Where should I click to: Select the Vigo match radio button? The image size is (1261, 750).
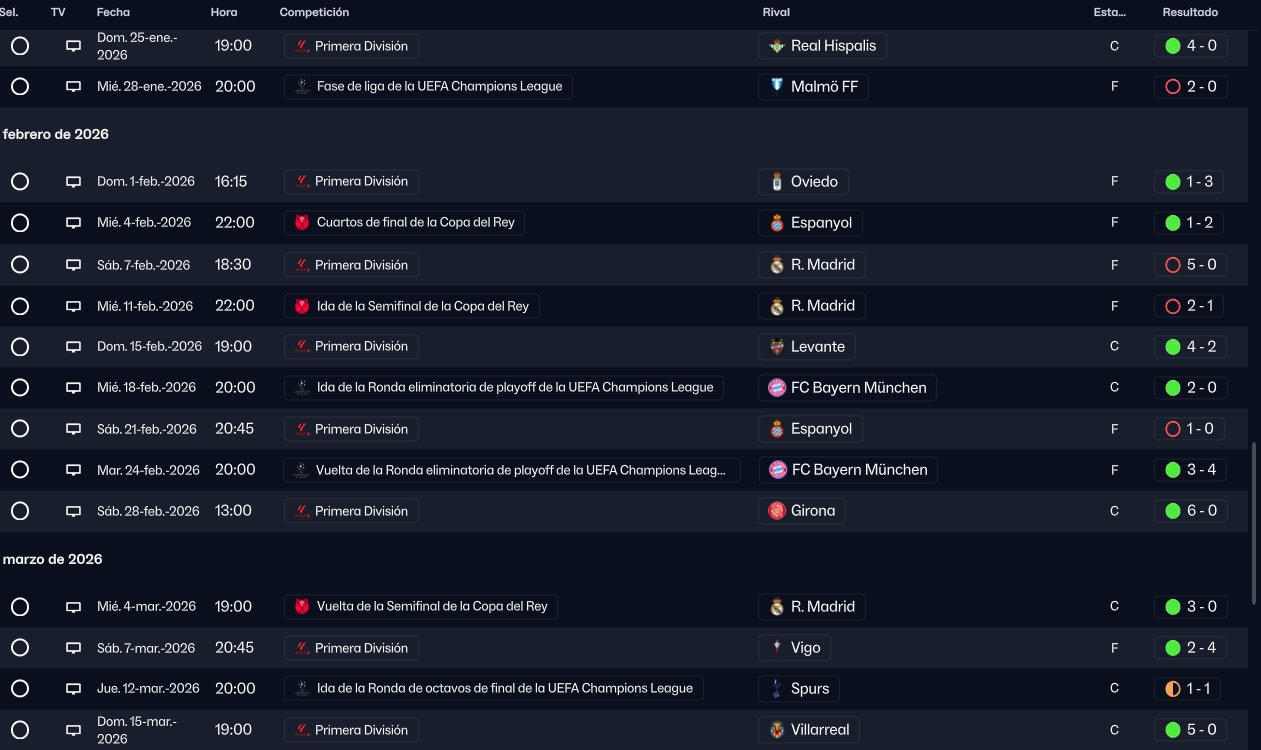20,648
